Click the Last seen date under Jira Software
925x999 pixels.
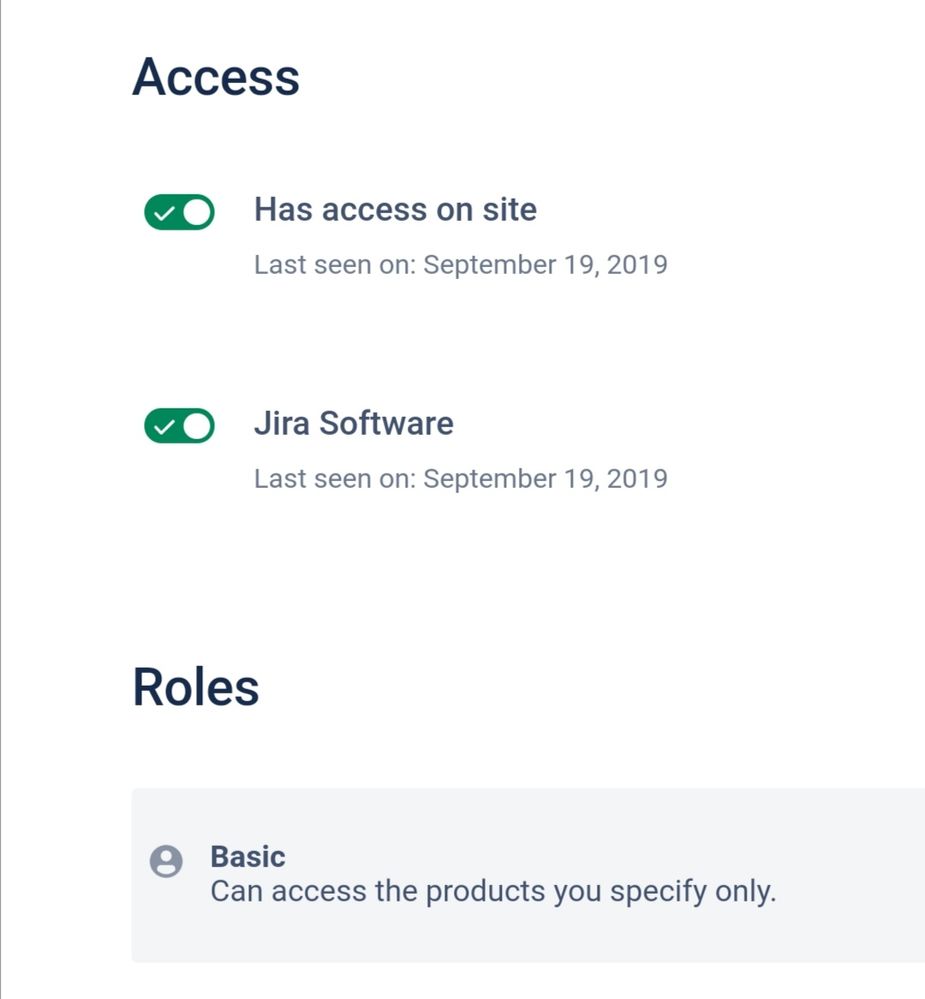(x=461, y=478)
